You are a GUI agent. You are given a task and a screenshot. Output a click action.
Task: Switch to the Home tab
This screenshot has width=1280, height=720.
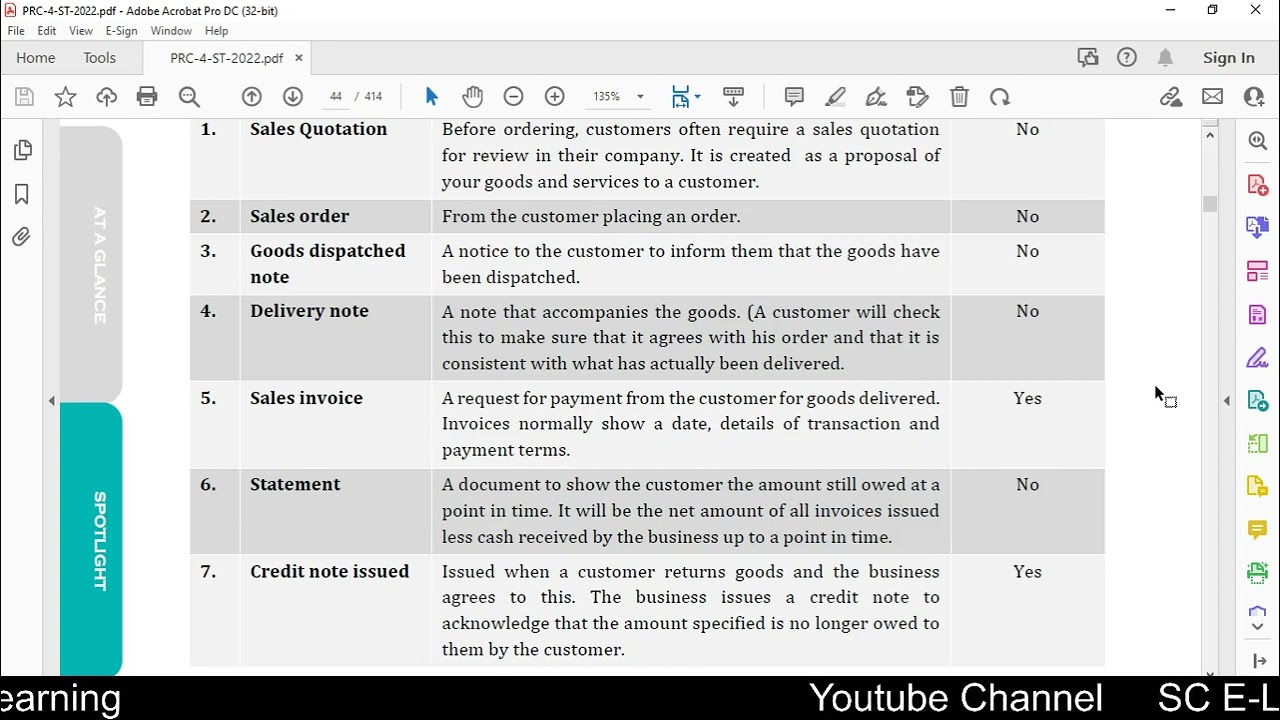(36, 58)
